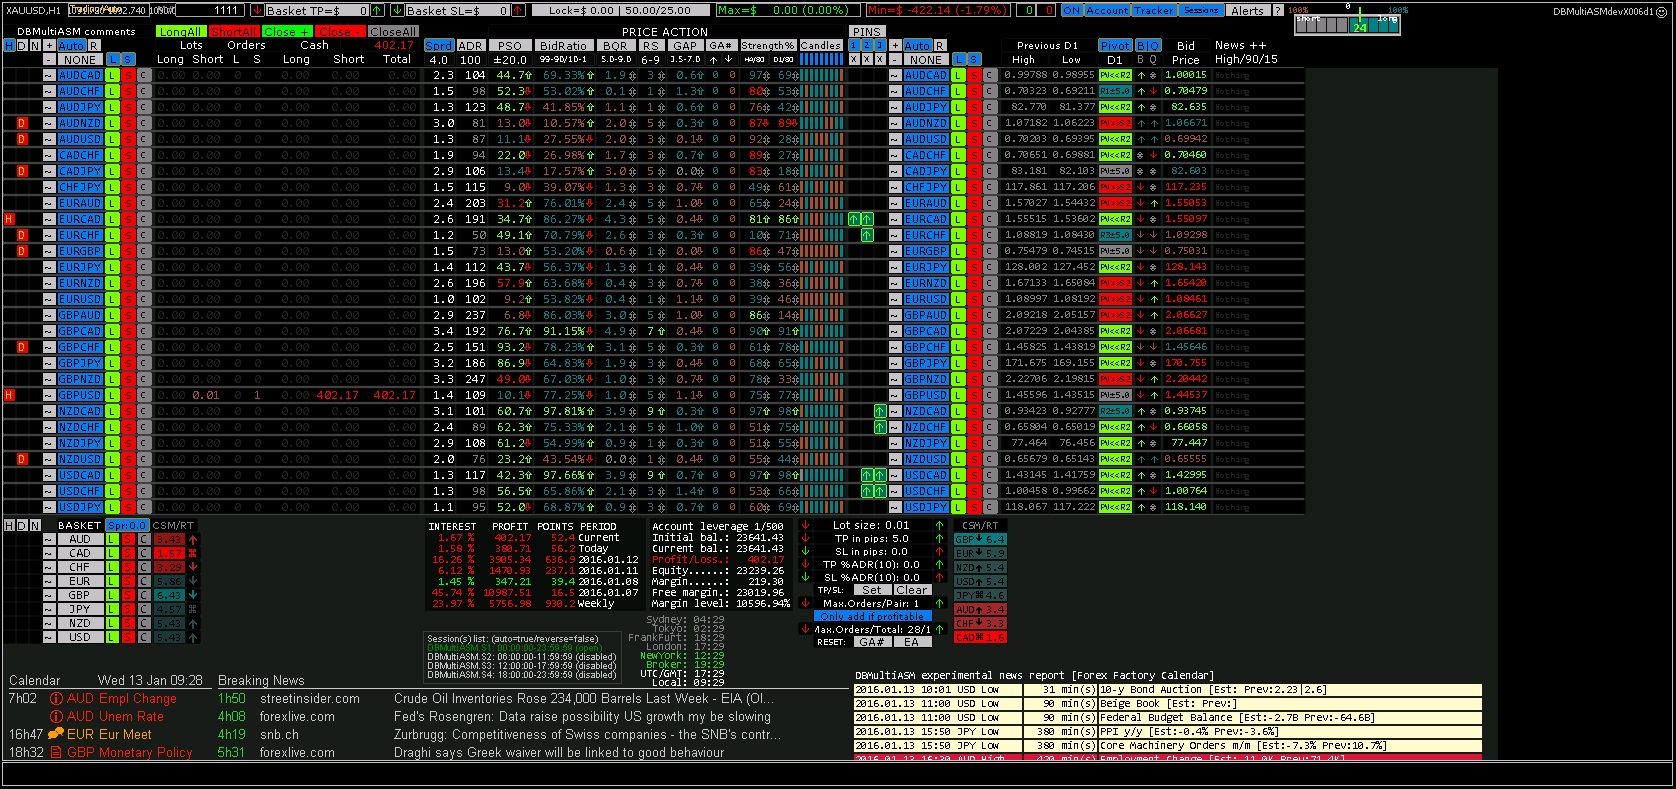Click GBP 6.4 strength box in CSM/RT list
The image size is (1676, 789).
(x=980, y=539)
